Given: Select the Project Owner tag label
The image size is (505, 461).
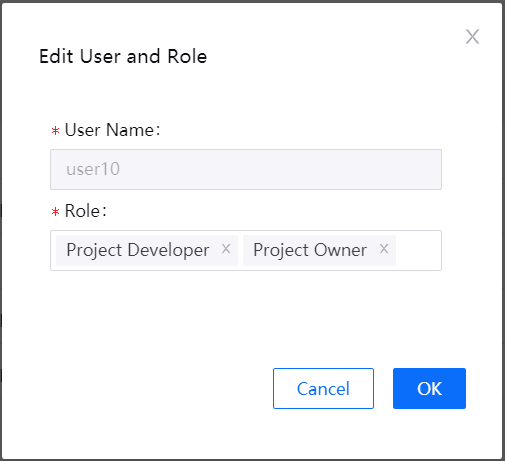Looking at the screenshot, I should pyautogui.click(x=310, y=250).
